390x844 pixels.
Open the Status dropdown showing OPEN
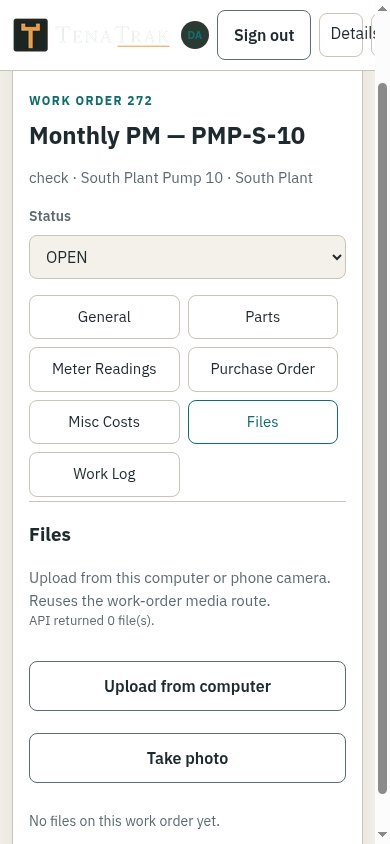[187, 257]
